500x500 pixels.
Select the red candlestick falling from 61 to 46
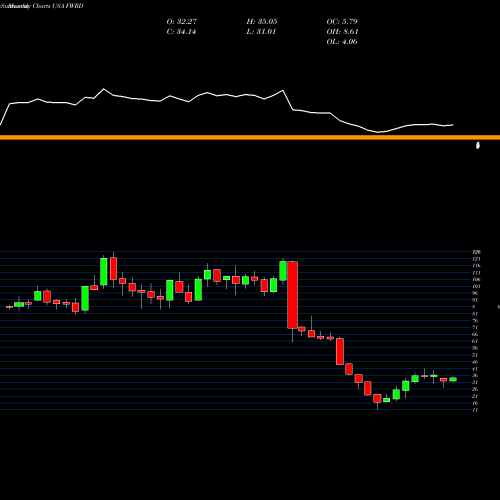[340, 351]
